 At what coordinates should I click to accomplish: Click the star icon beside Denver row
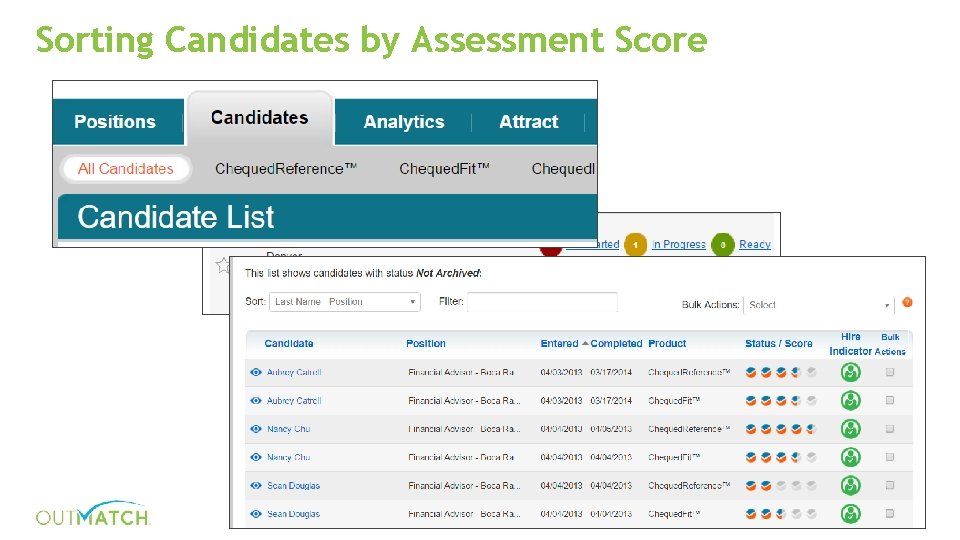click(x=223, y=265)
